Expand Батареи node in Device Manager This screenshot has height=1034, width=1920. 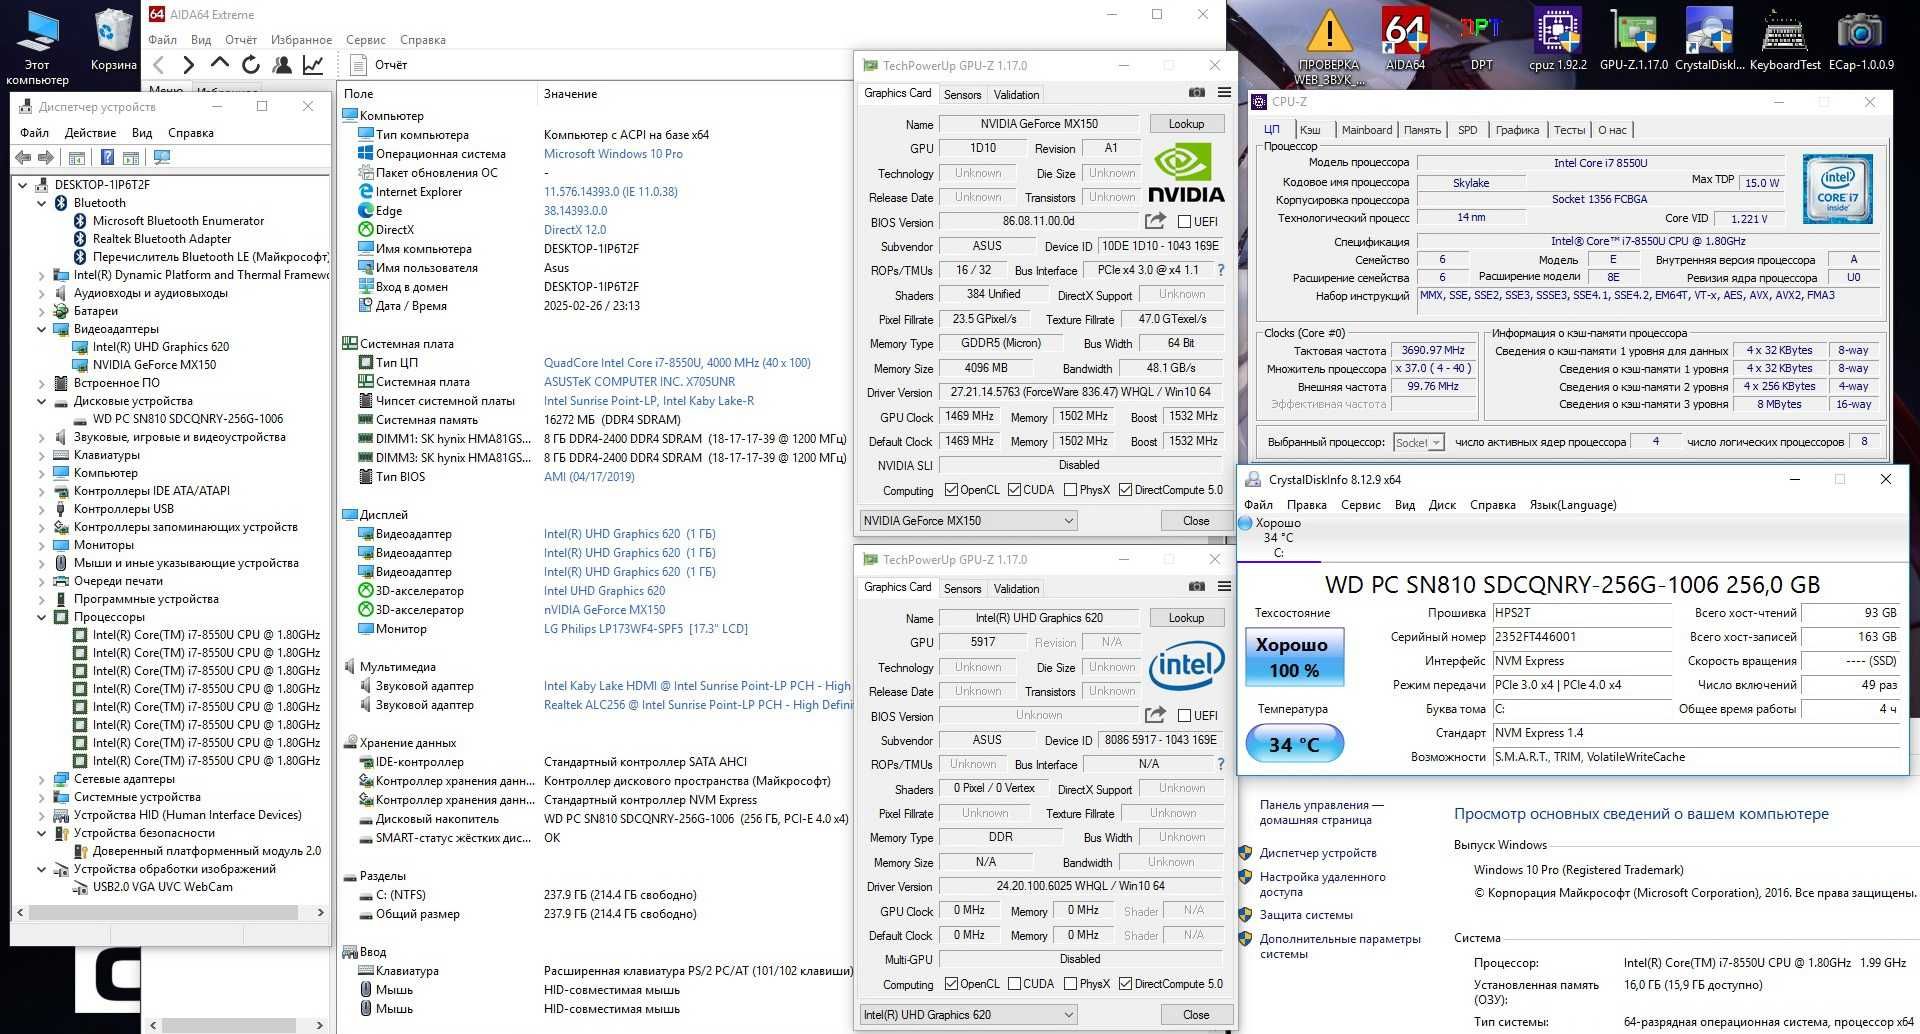[42, 311]
